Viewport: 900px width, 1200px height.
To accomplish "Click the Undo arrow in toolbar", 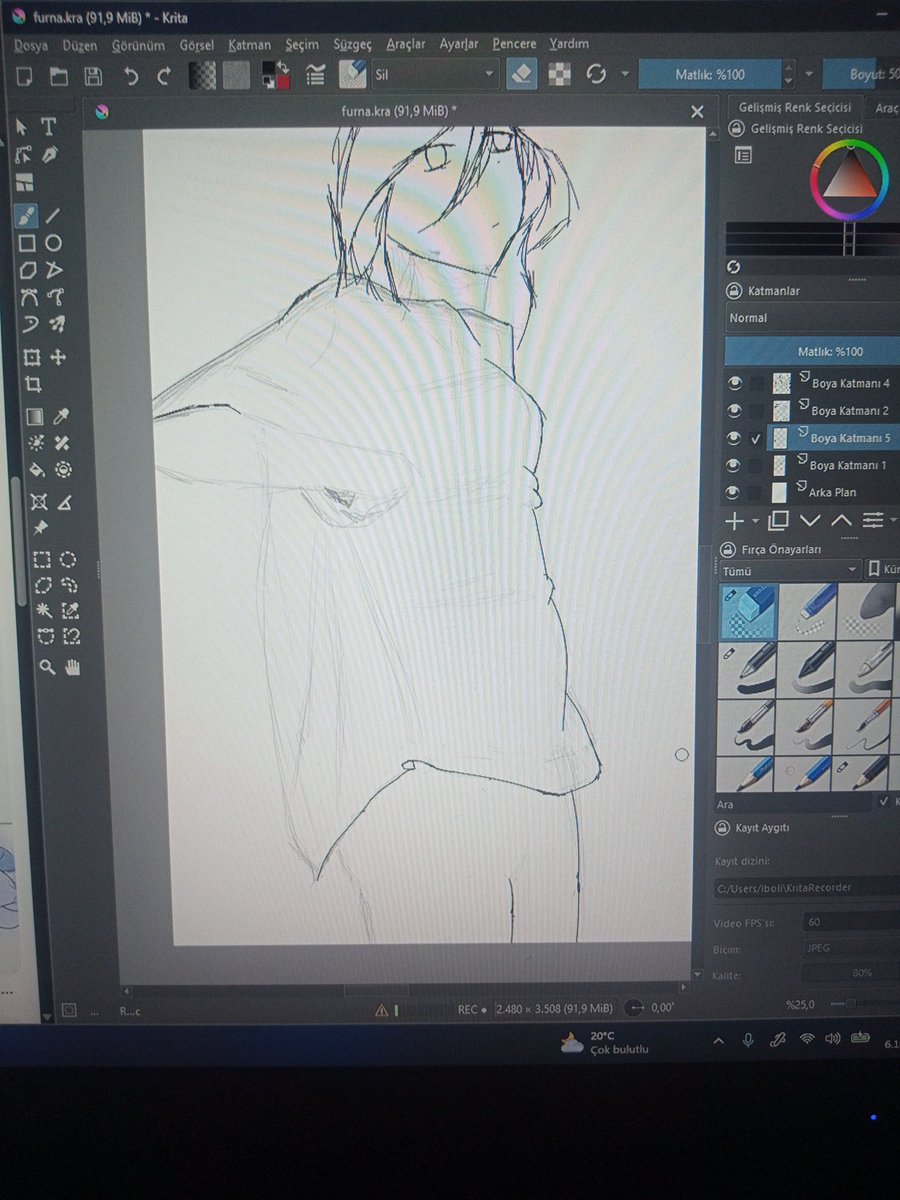I will [130, 76].
